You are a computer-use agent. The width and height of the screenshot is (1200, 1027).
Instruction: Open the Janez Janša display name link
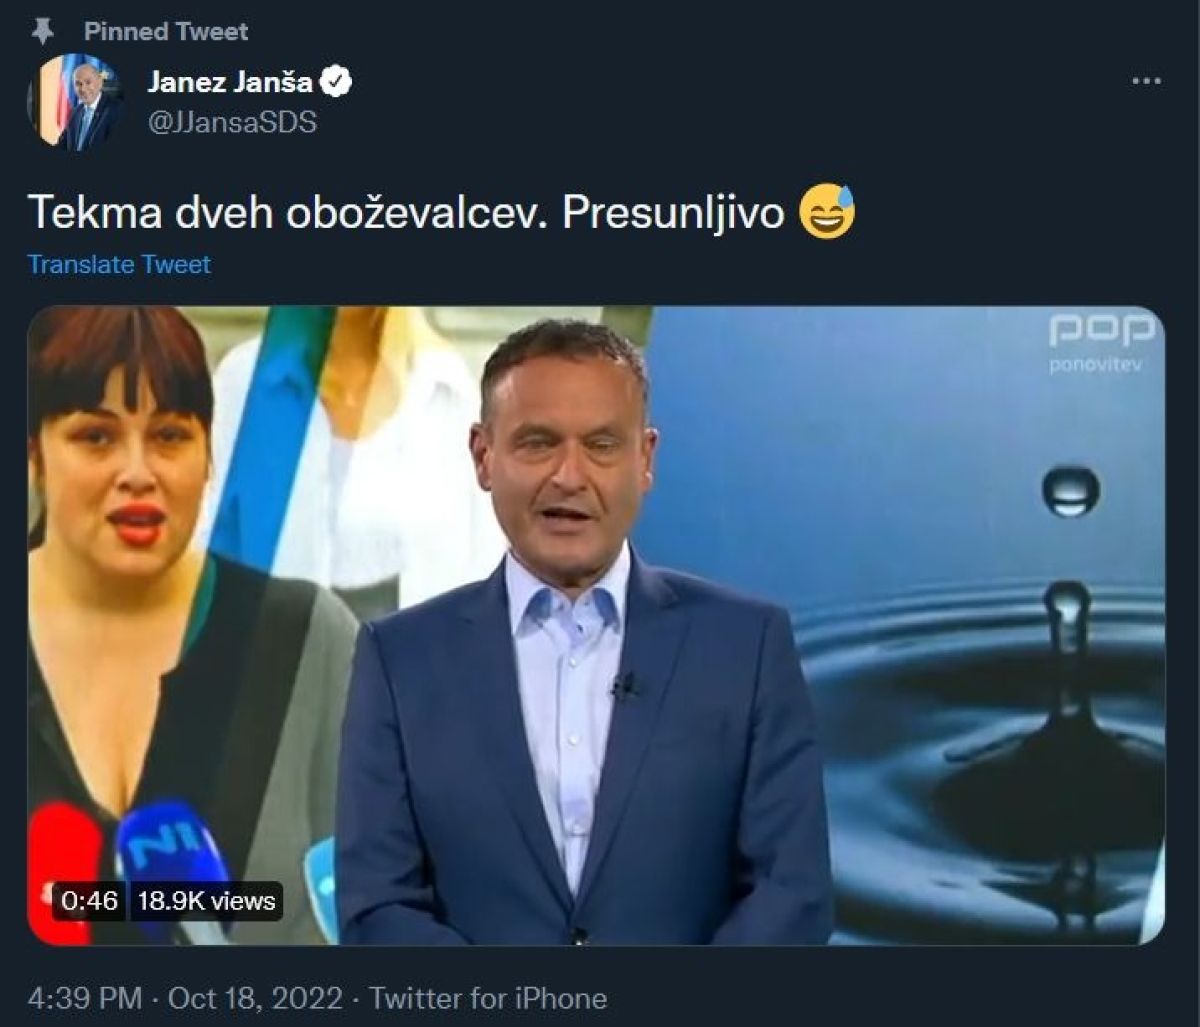[229, 83]
